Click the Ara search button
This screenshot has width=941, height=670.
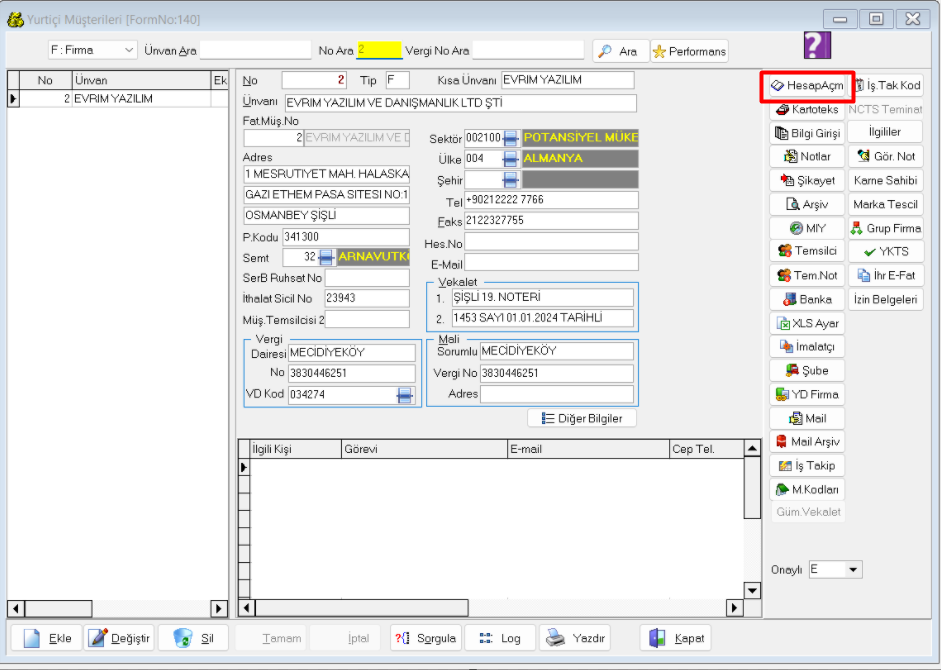pyautogui.click(x=621, y=52)
